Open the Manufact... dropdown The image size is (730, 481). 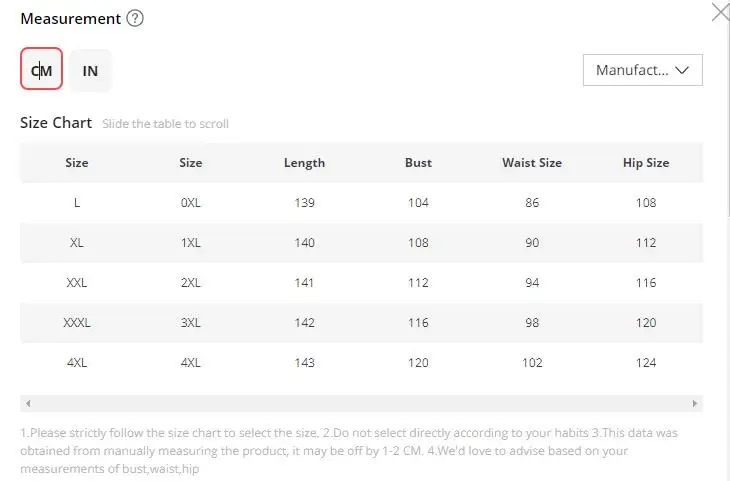click(642, 70)
